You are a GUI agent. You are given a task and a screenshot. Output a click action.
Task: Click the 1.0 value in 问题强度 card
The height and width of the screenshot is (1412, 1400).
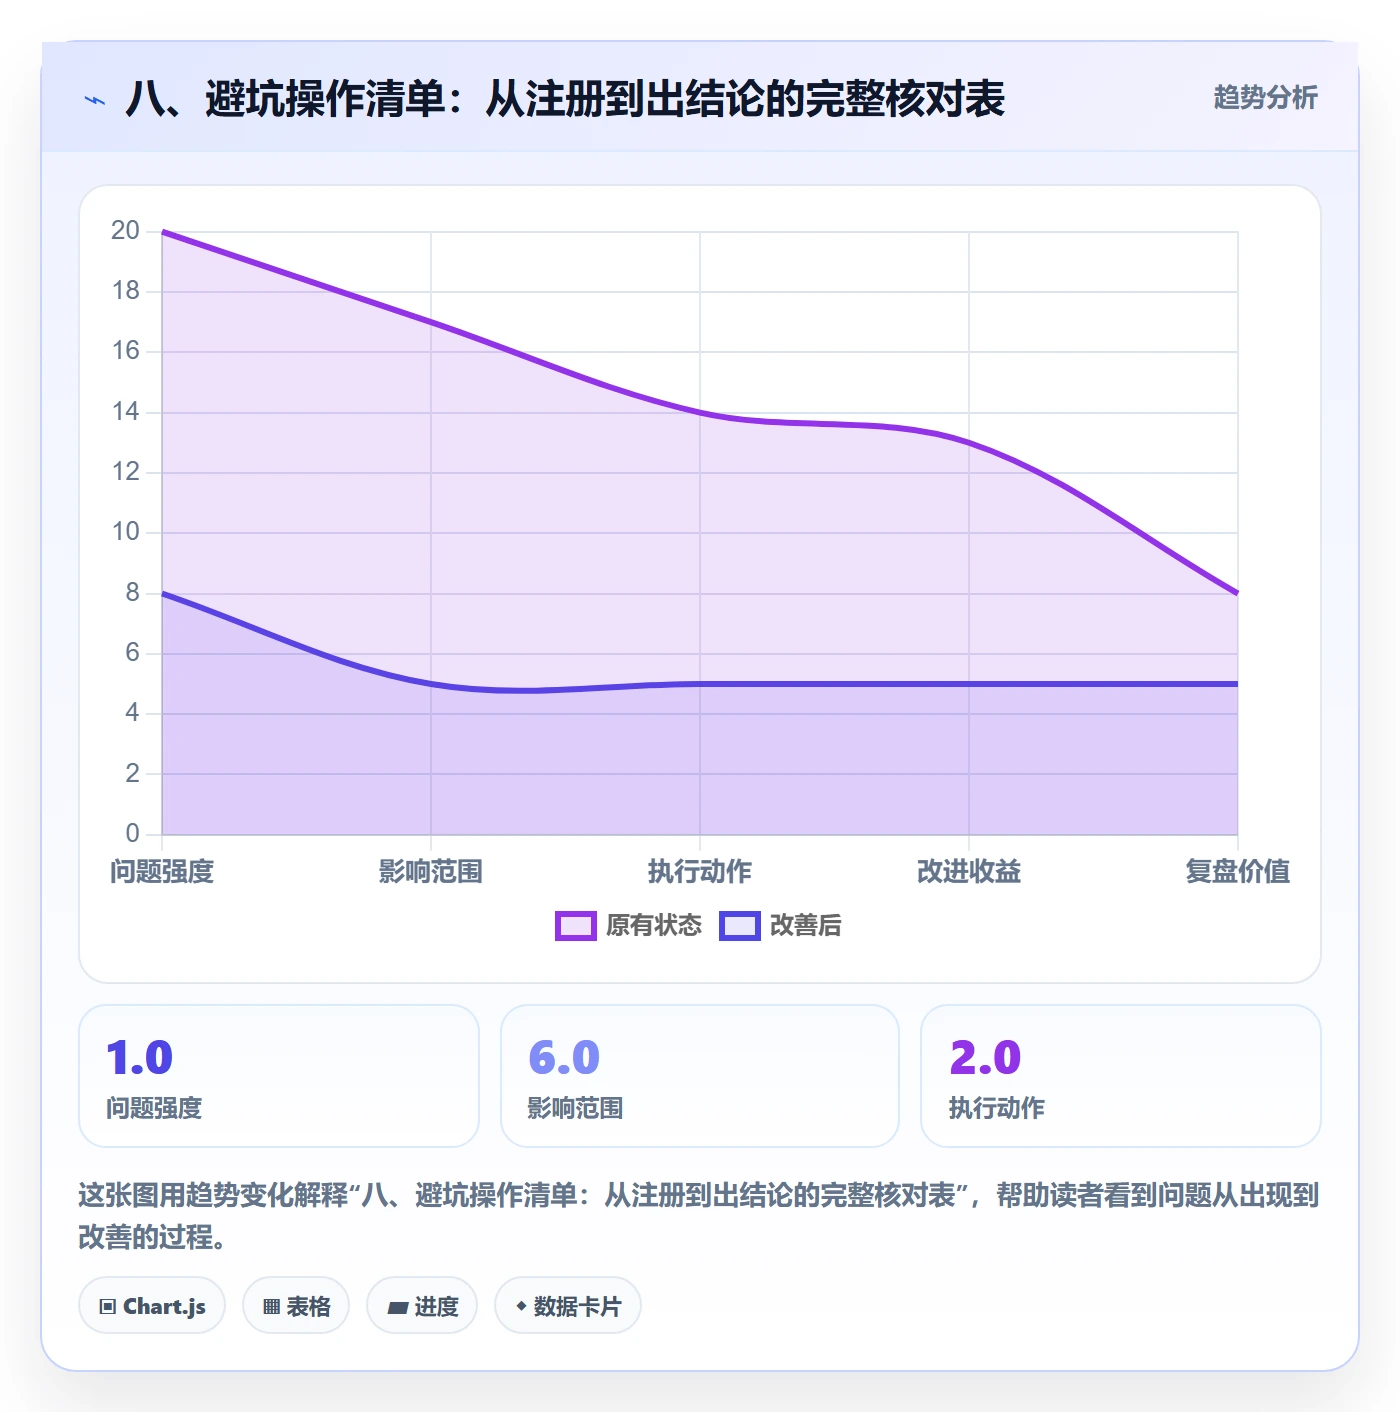coord(139,1058)
